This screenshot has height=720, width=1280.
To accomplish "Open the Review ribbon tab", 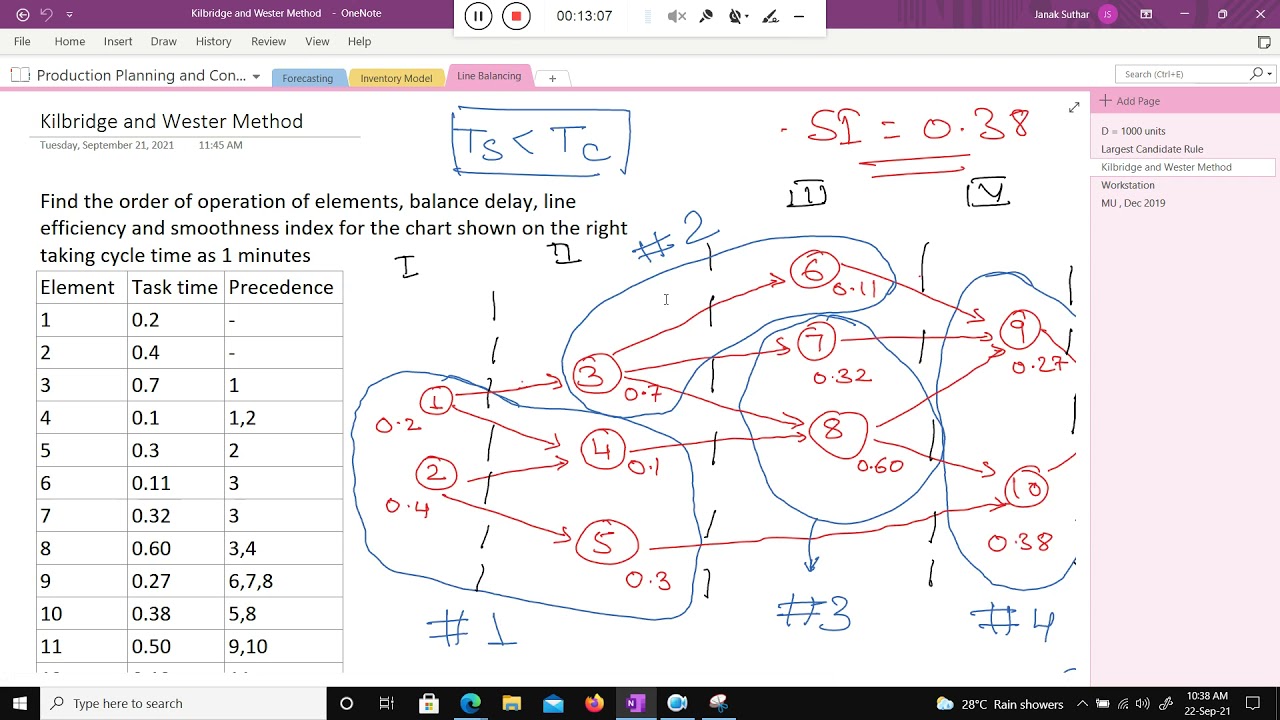I will coord(268,41).
